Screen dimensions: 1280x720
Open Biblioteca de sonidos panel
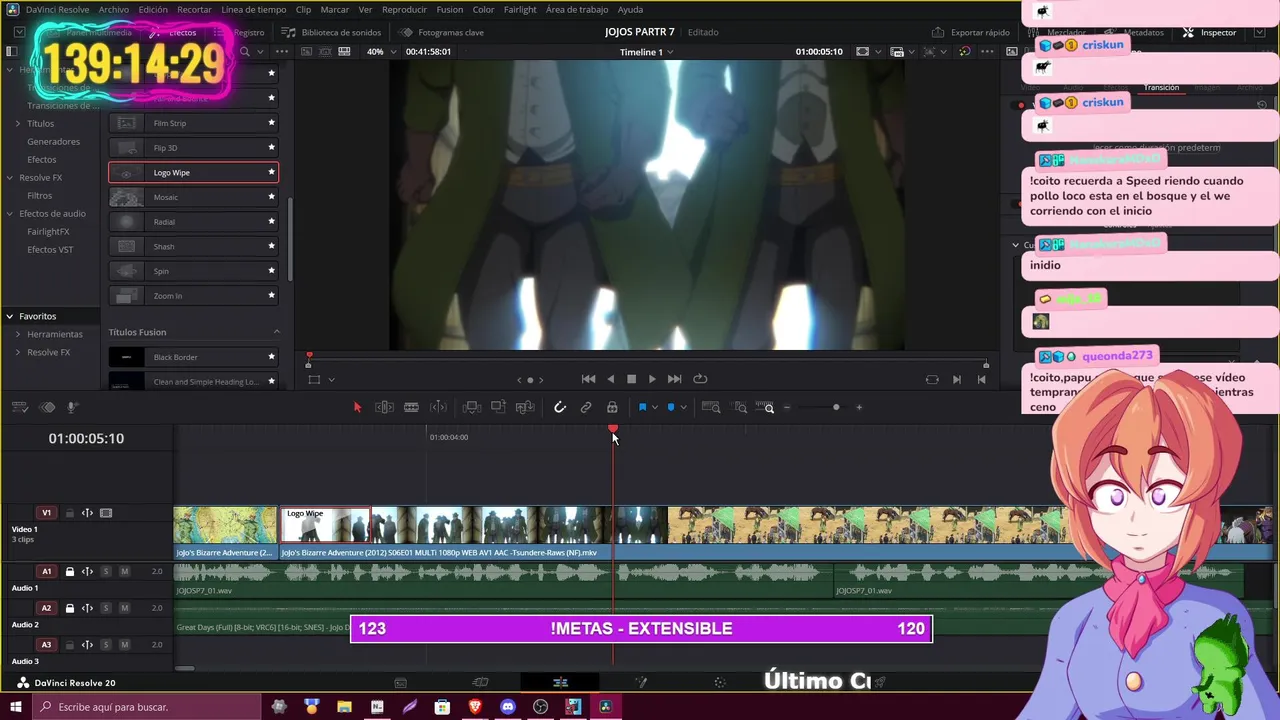[331, 32]
